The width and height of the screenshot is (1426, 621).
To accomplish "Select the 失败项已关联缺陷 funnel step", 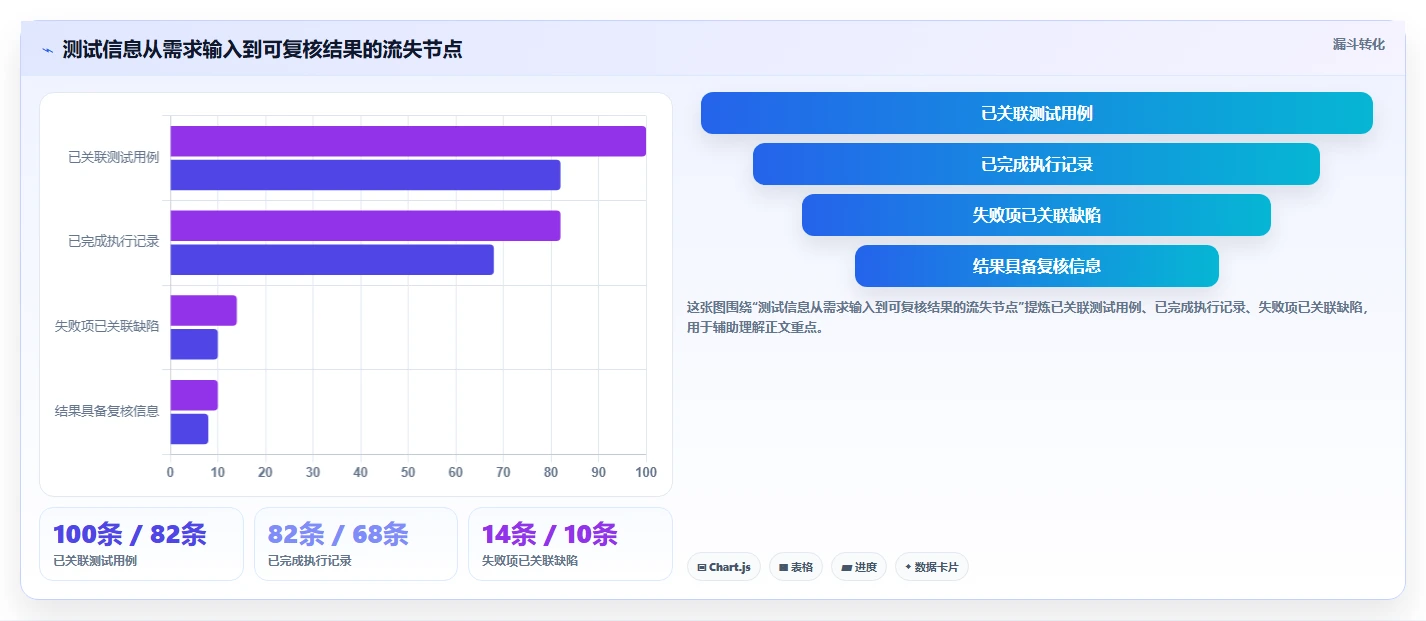I will point(1036,215).
